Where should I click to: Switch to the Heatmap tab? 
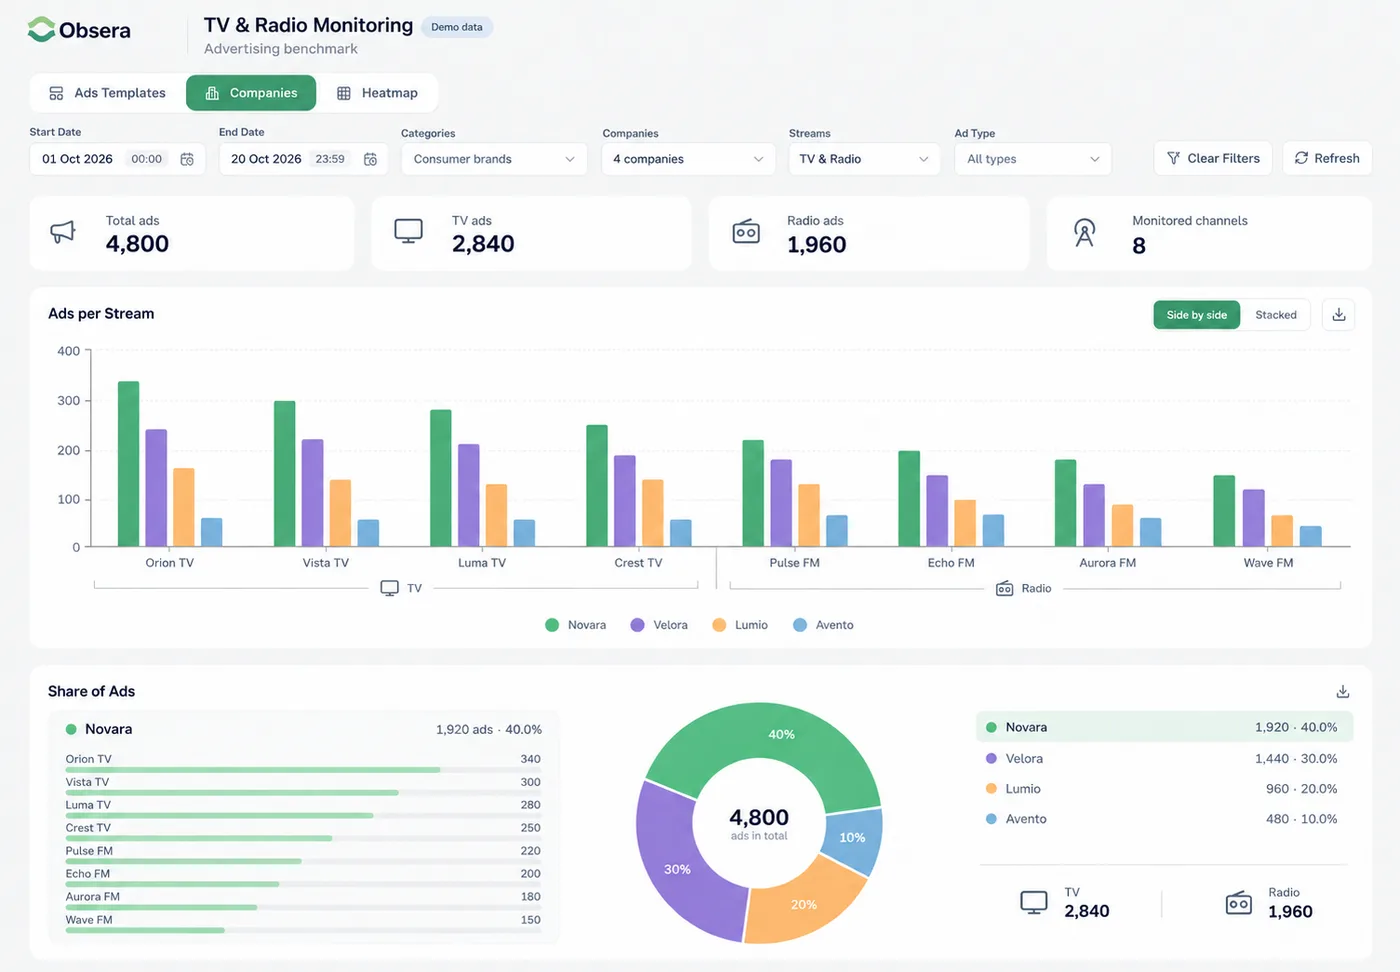click(x=377, y=93)
